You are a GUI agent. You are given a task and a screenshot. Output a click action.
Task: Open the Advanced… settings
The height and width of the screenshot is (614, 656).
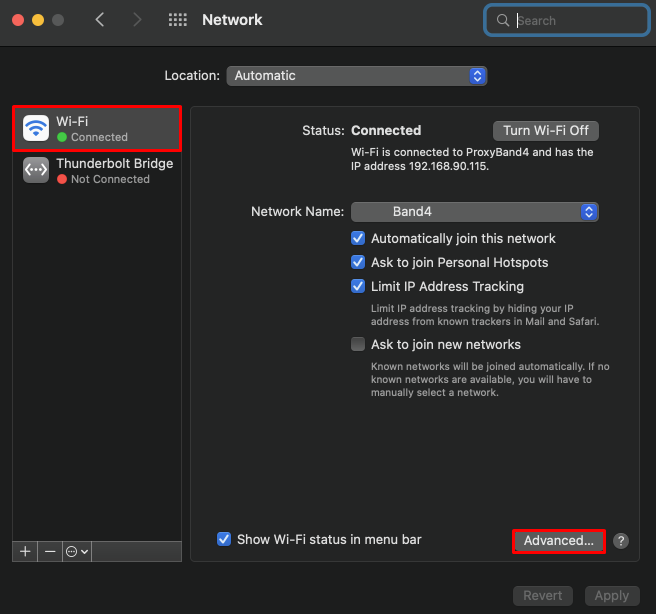[x=559, y=541]
